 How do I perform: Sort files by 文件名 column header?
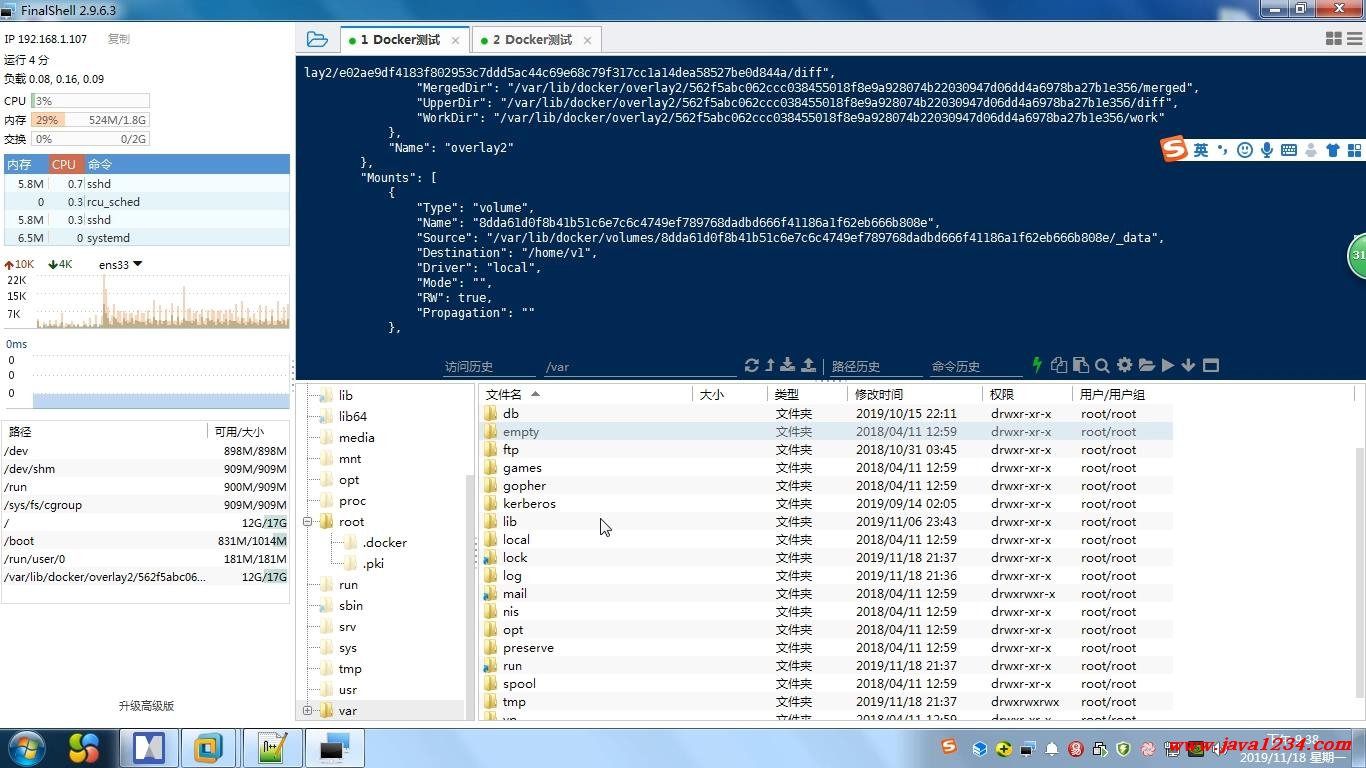(585, 394)
